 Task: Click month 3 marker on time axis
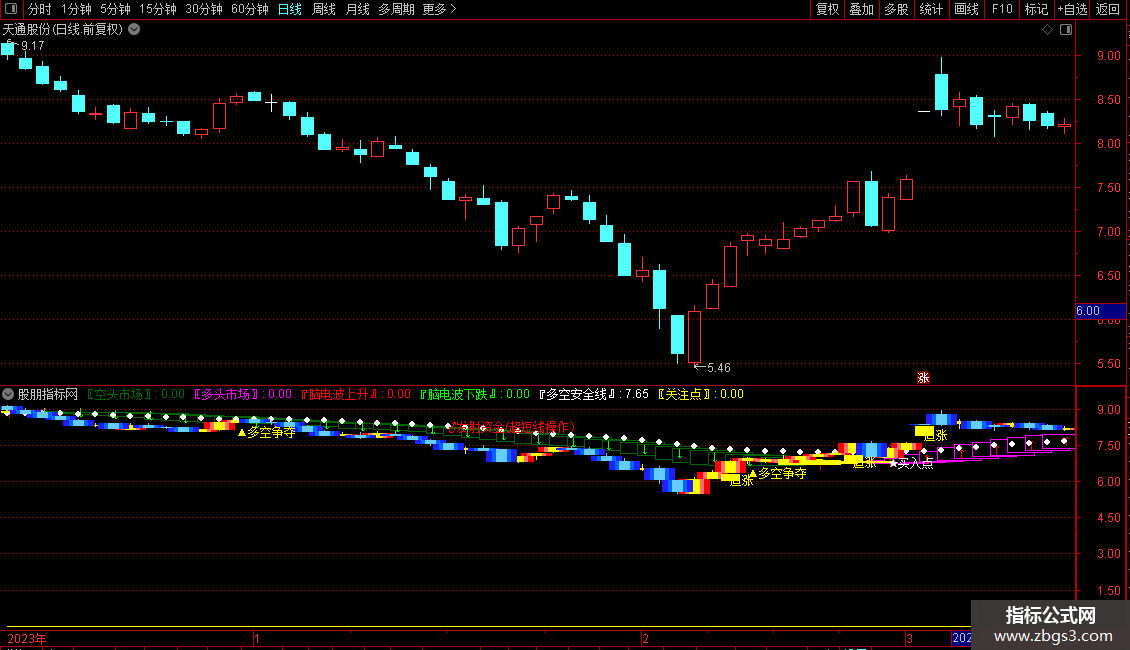909,638
